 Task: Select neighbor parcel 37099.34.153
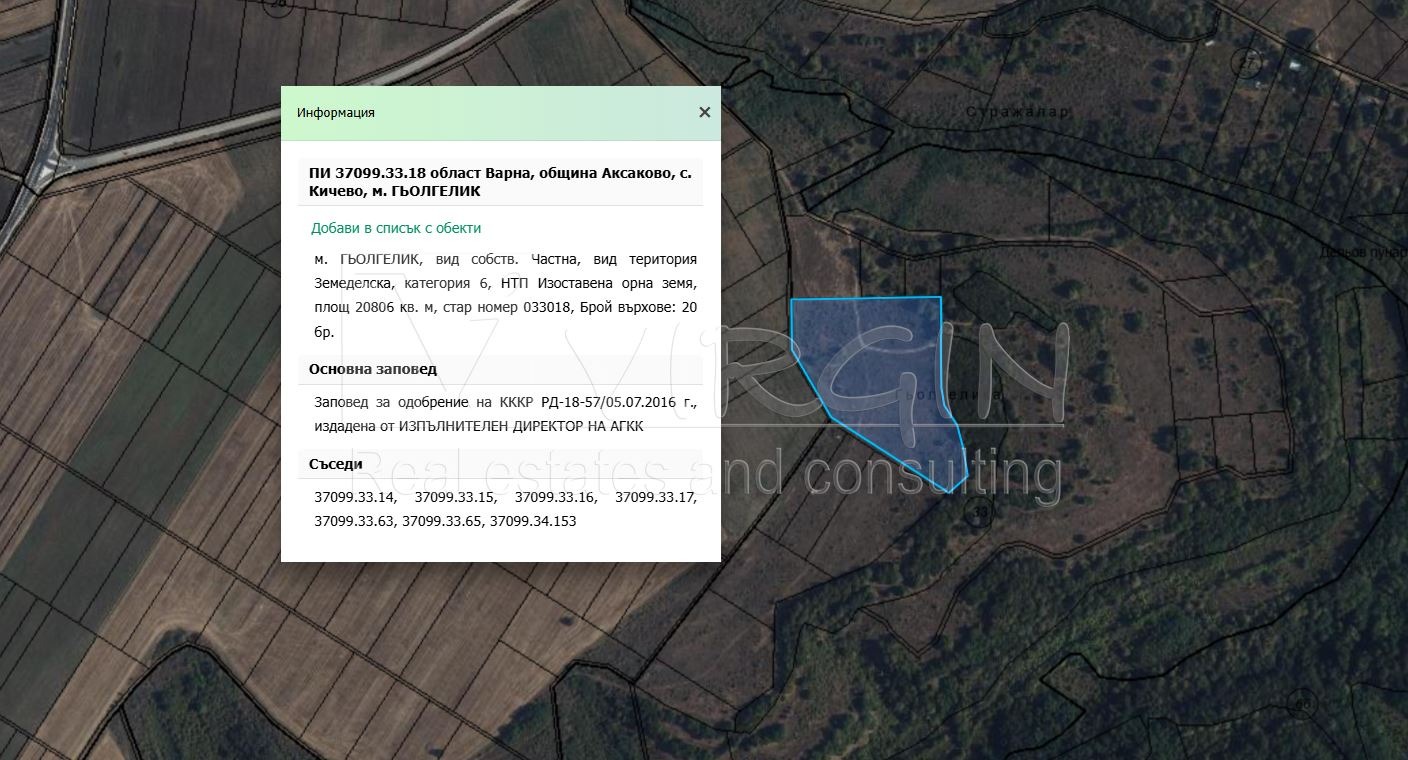[532, 520]
